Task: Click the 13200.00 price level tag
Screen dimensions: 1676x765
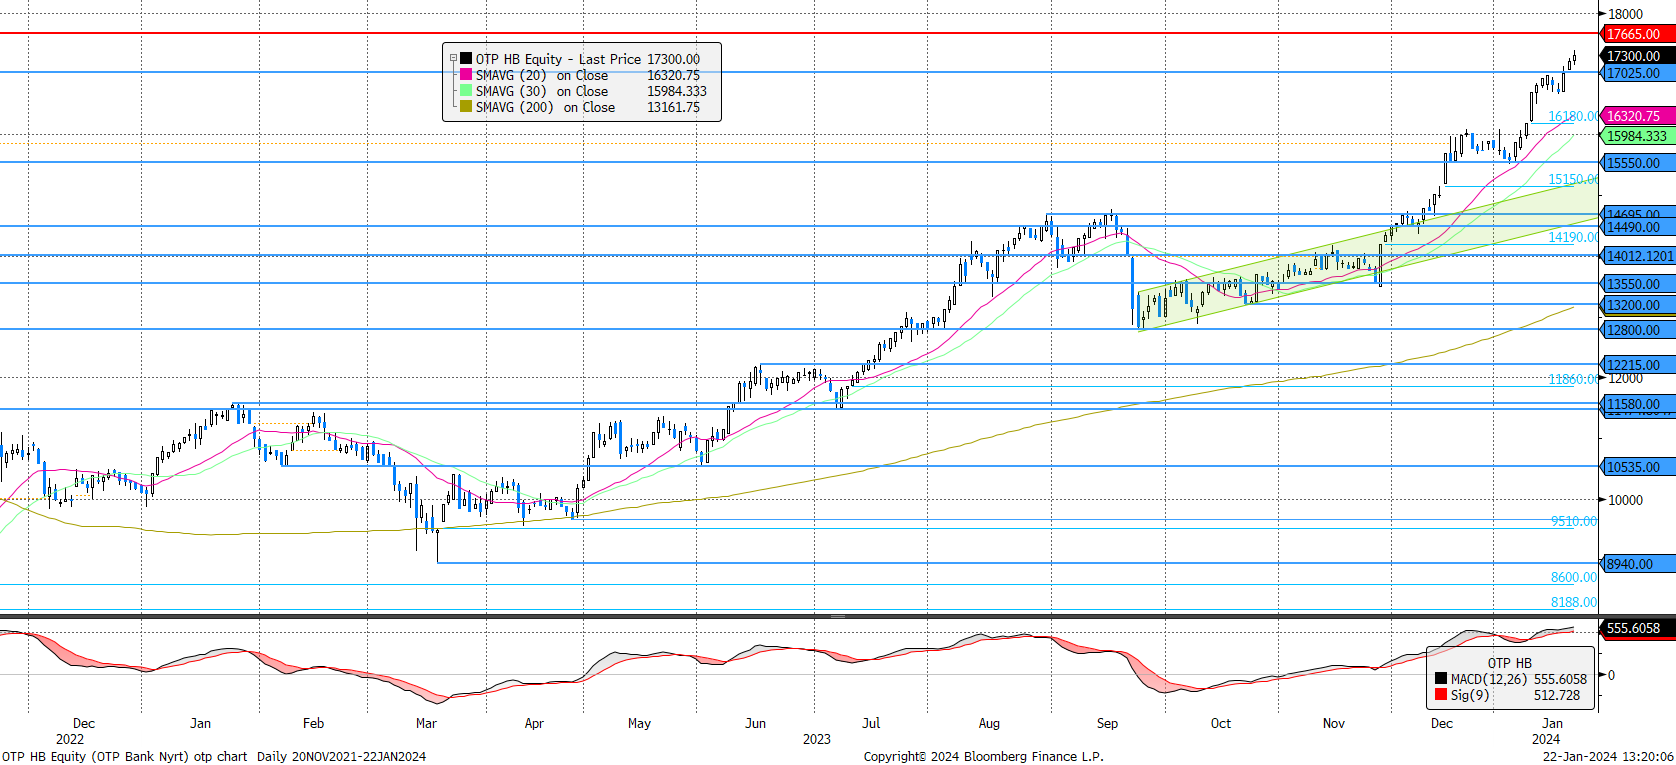Action: click(x=1638, y=305)
